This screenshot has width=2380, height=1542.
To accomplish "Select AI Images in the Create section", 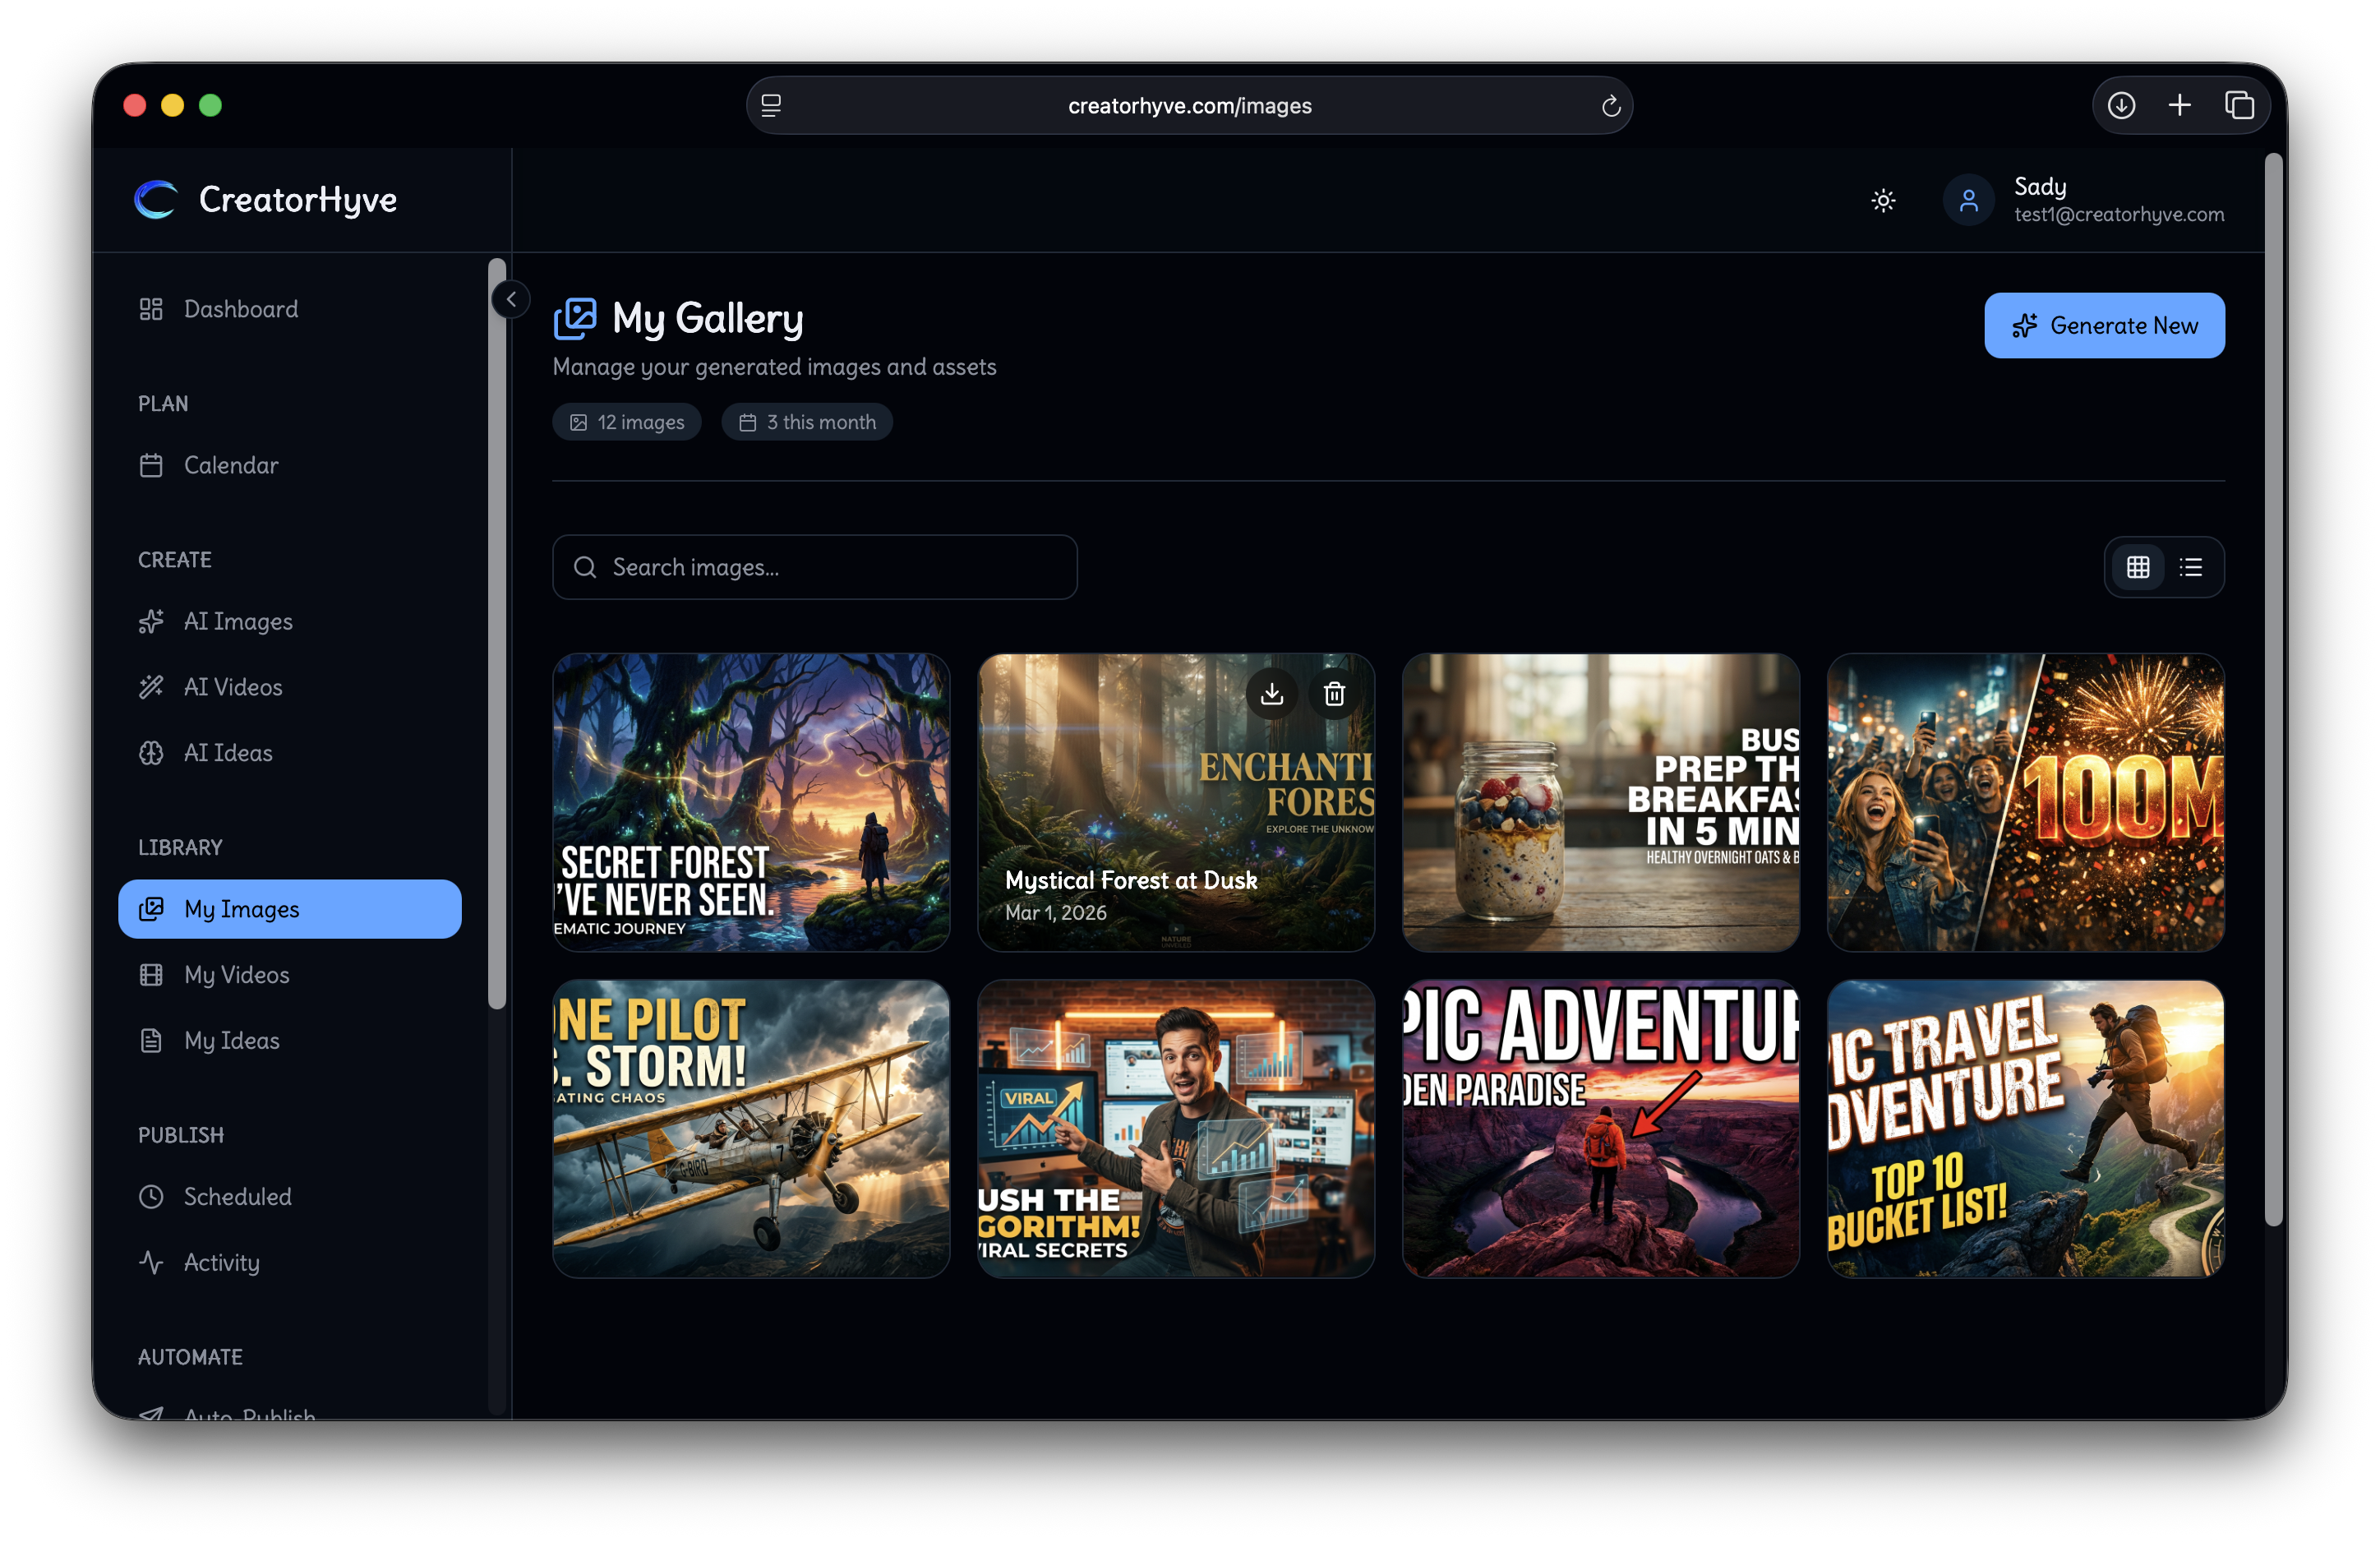I will pos(238,621).
